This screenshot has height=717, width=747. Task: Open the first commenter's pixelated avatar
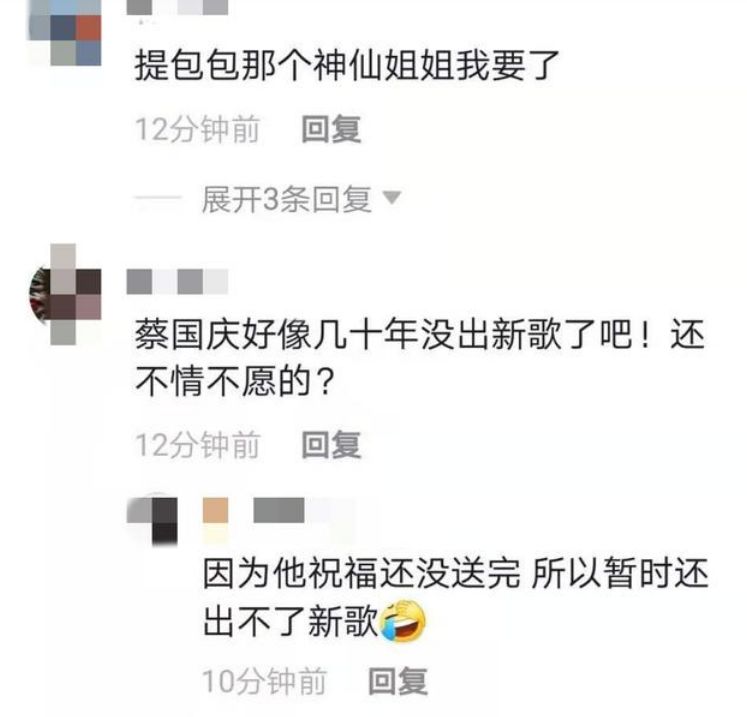click(65, 32)
